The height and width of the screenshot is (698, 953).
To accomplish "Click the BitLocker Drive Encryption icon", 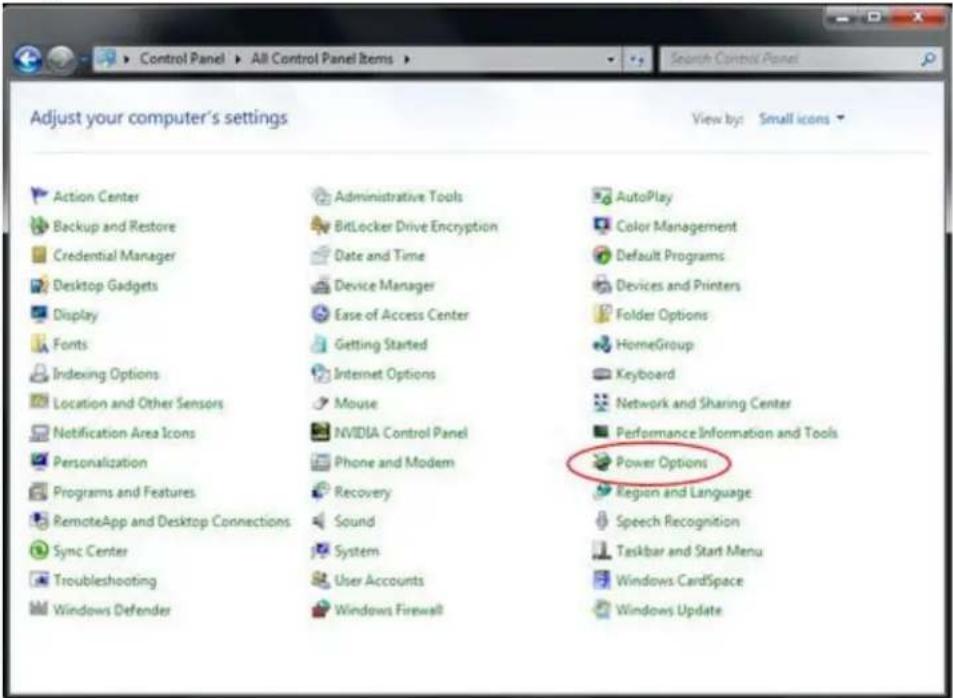I will (x=320, y=226).
